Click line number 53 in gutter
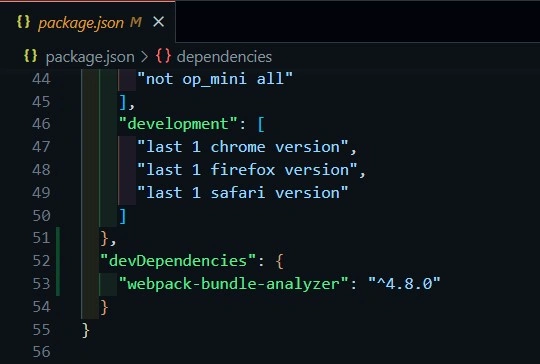Screen dimensions: 540x364 click(41, 284)
